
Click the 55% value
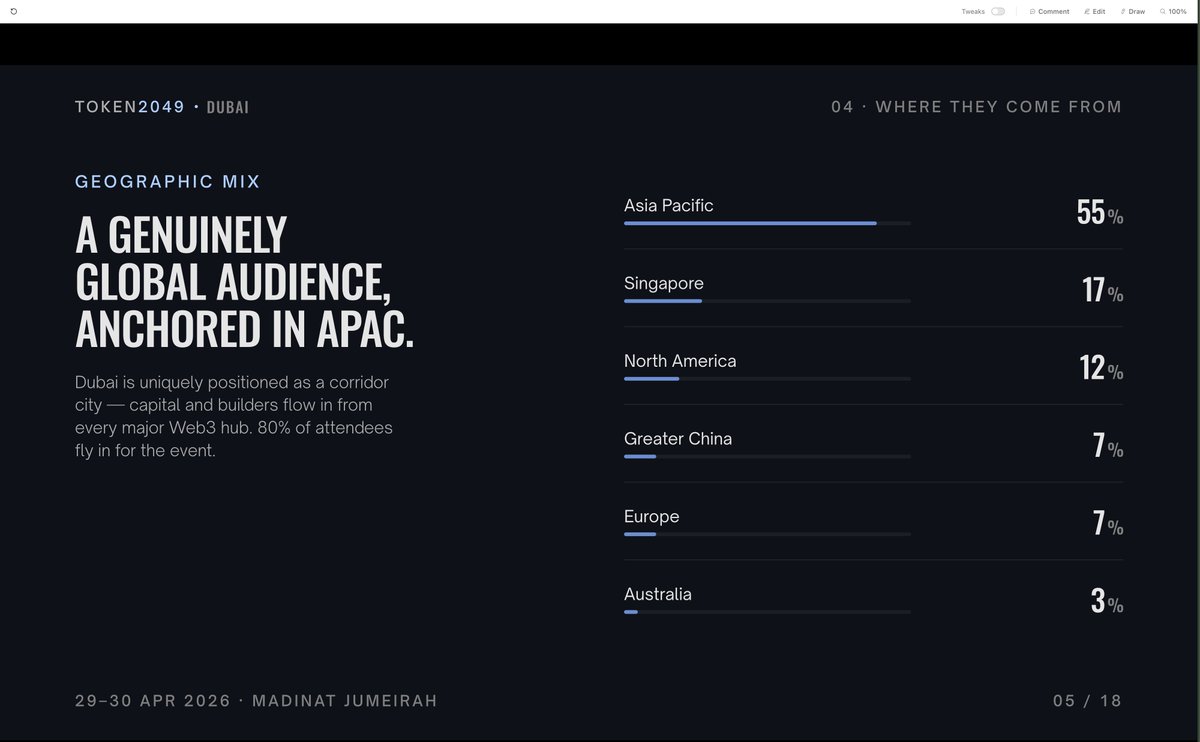[1100, 212]
